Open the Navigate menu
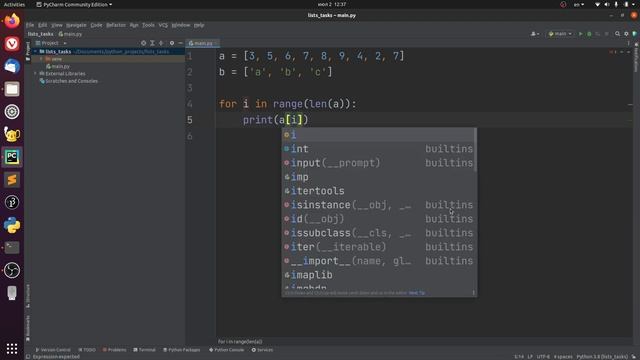Screen dimensions: 640x360 click(x=76, y=25)
